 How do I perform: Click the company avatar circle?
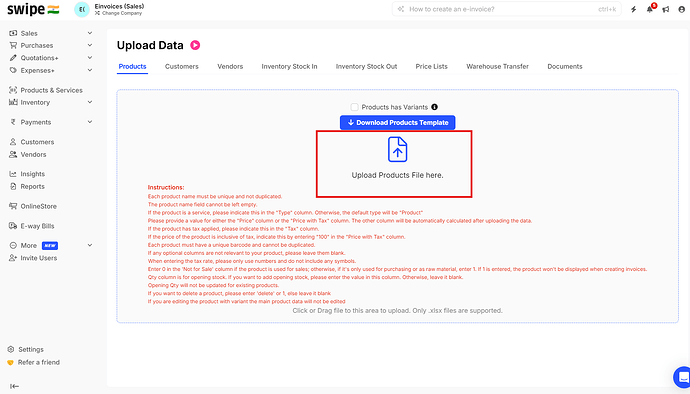click(x=82, y=9)
